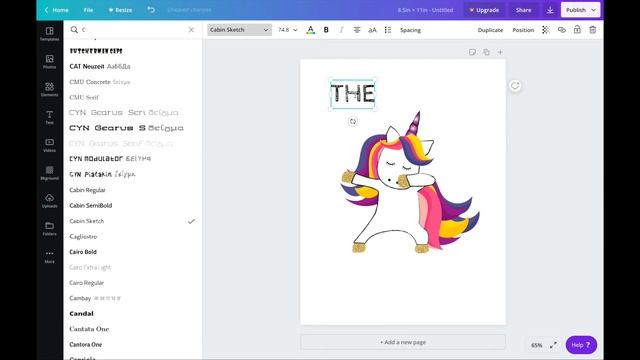Screen dimensions: 640x360
Task: Lock the selected element
Action: point(577,30)
